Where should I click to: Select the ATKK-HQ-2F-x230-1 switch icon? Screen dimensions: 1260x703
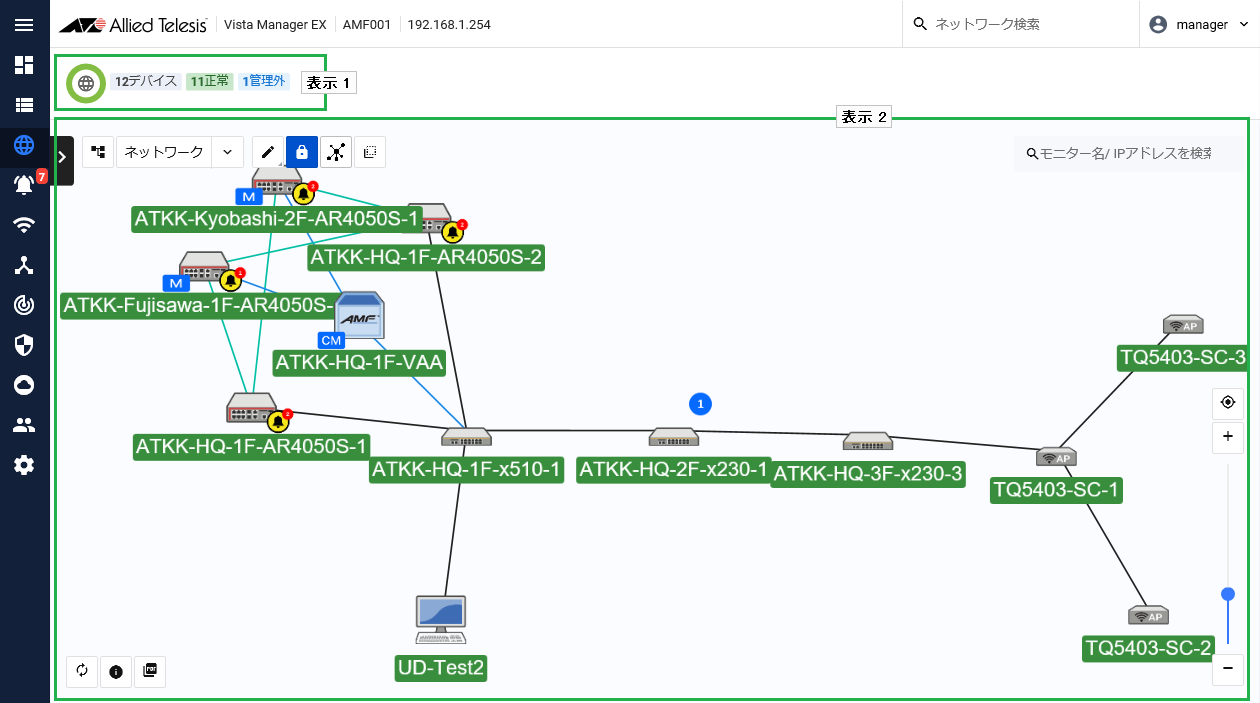(674, 437)
